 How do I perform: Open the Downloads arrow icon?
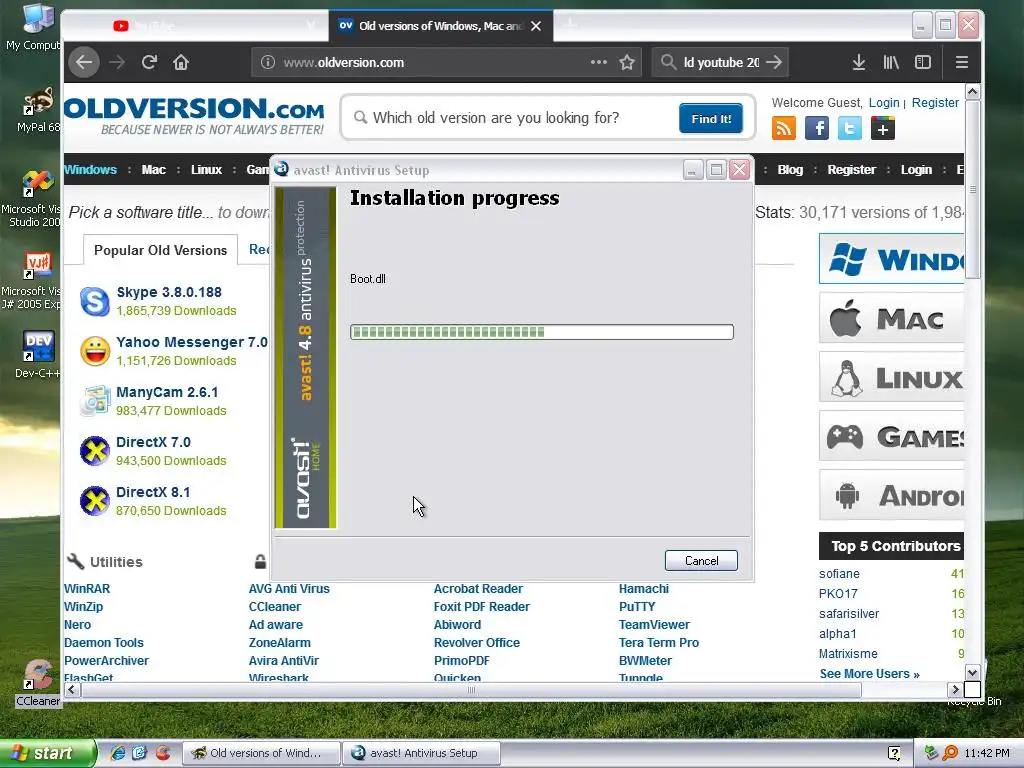tap(859, 62)
